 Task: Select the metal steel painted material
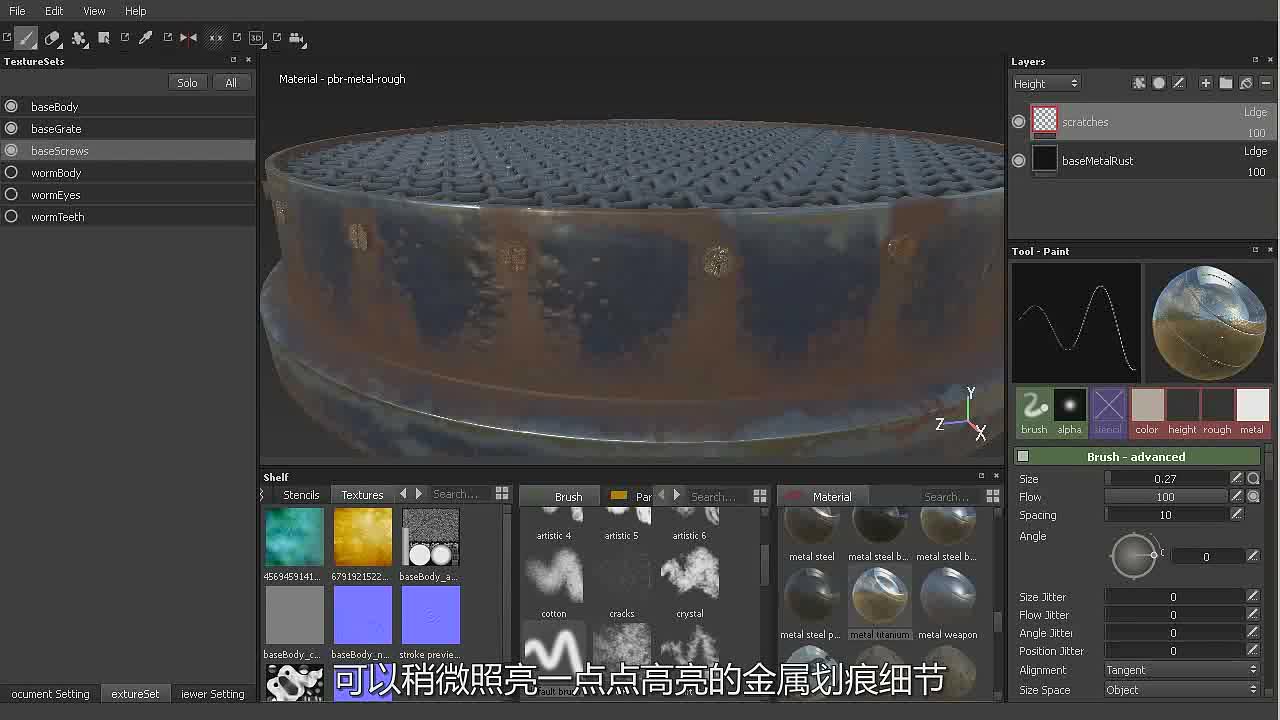pyautogui.click(x=811, y=602)
